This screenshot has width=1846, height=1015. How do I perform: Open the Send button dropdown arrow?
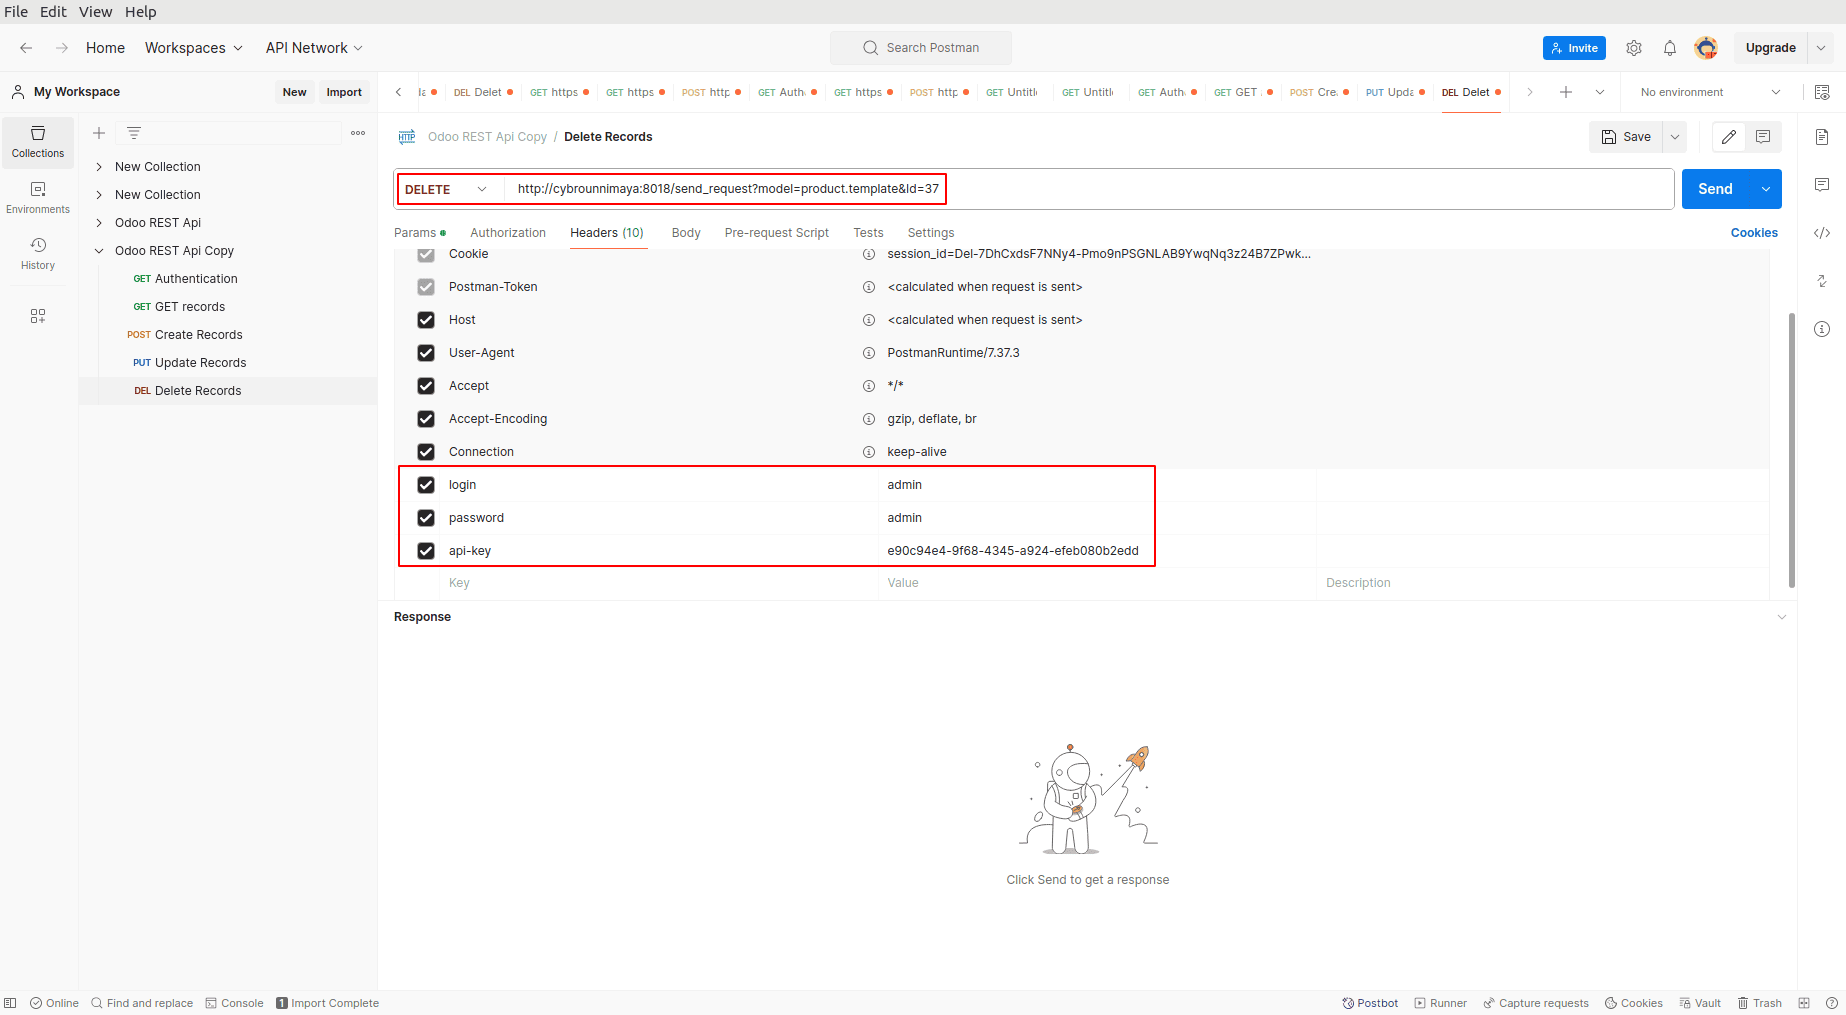(1766, 189)
